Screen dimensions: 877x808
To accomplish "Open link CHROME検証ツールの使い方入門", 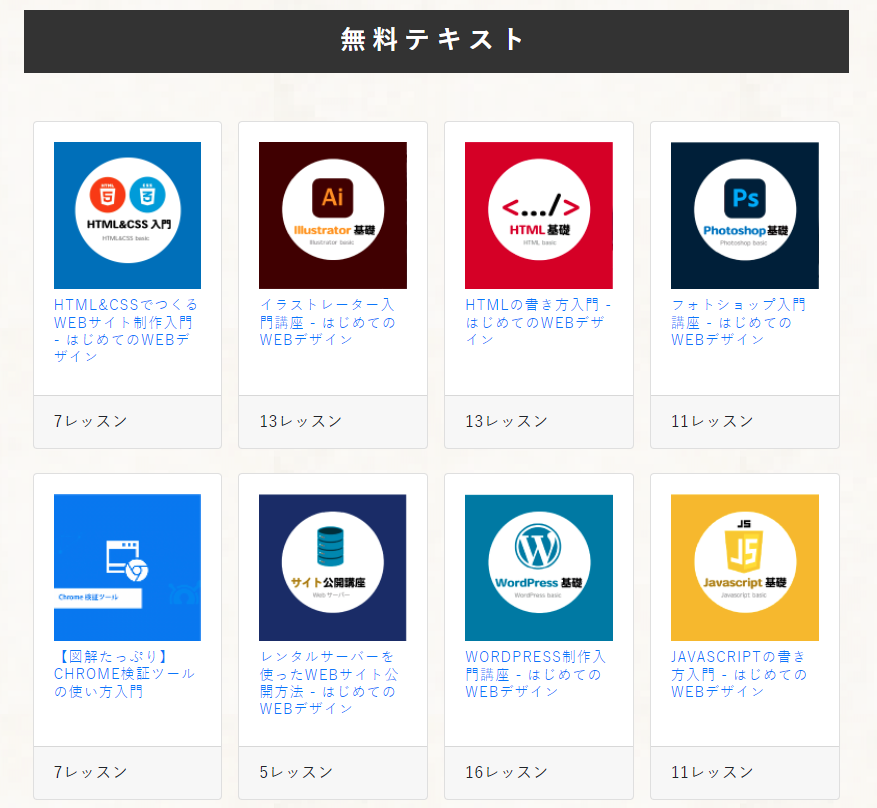I will pos(124,674).
